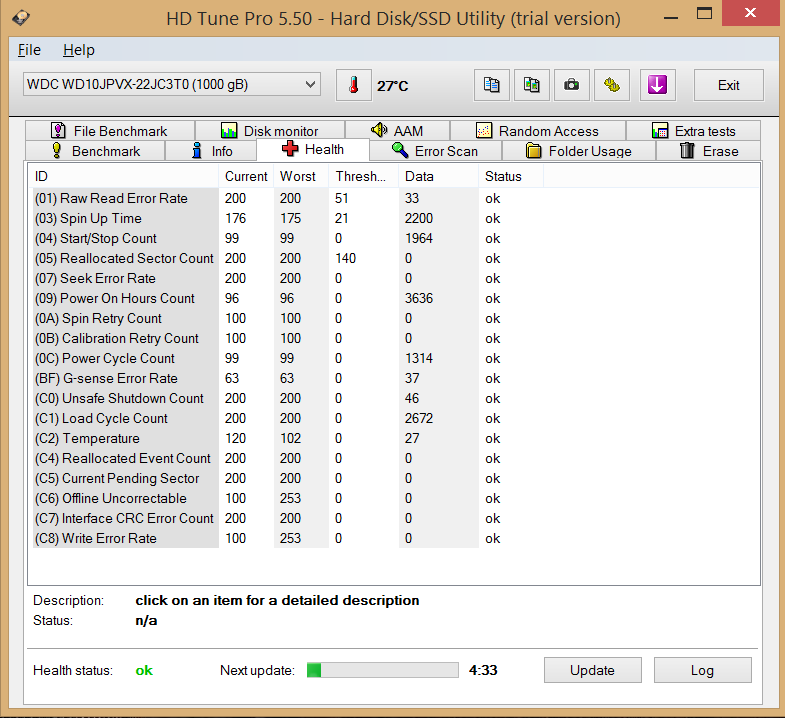Switch to the Disk monitor tab
Image resolution: width=785 pixels, height=718 pixels.
(x=270, y=131)
